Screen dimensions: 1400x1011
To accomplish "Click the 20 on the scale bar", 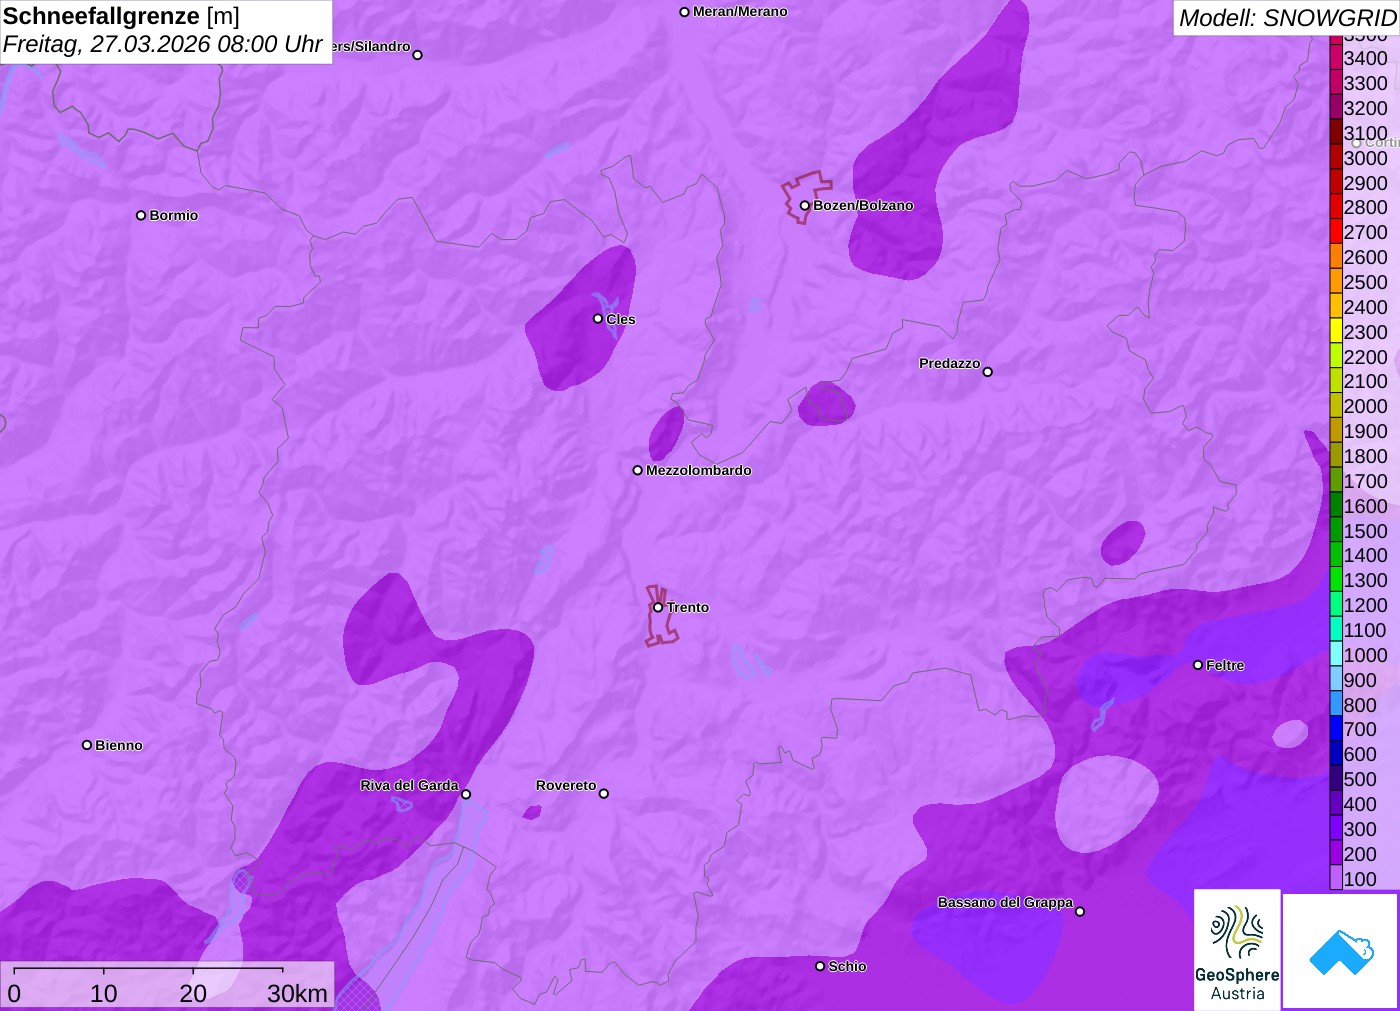I will (193, 993).
